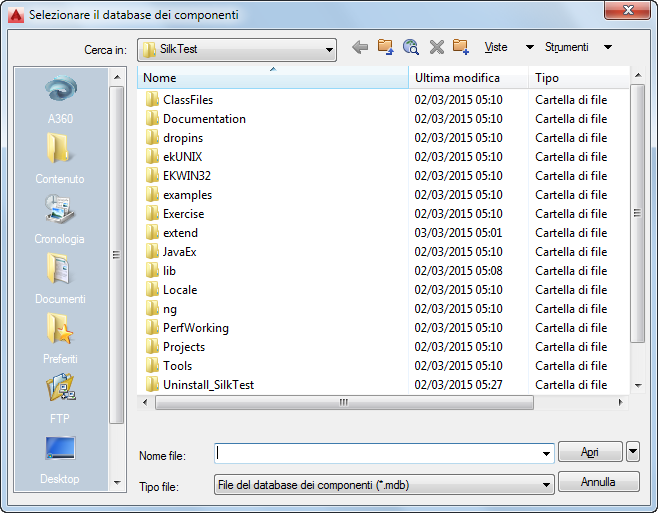
Task: Select the Tools folder name
Action: tap(178, 366)
